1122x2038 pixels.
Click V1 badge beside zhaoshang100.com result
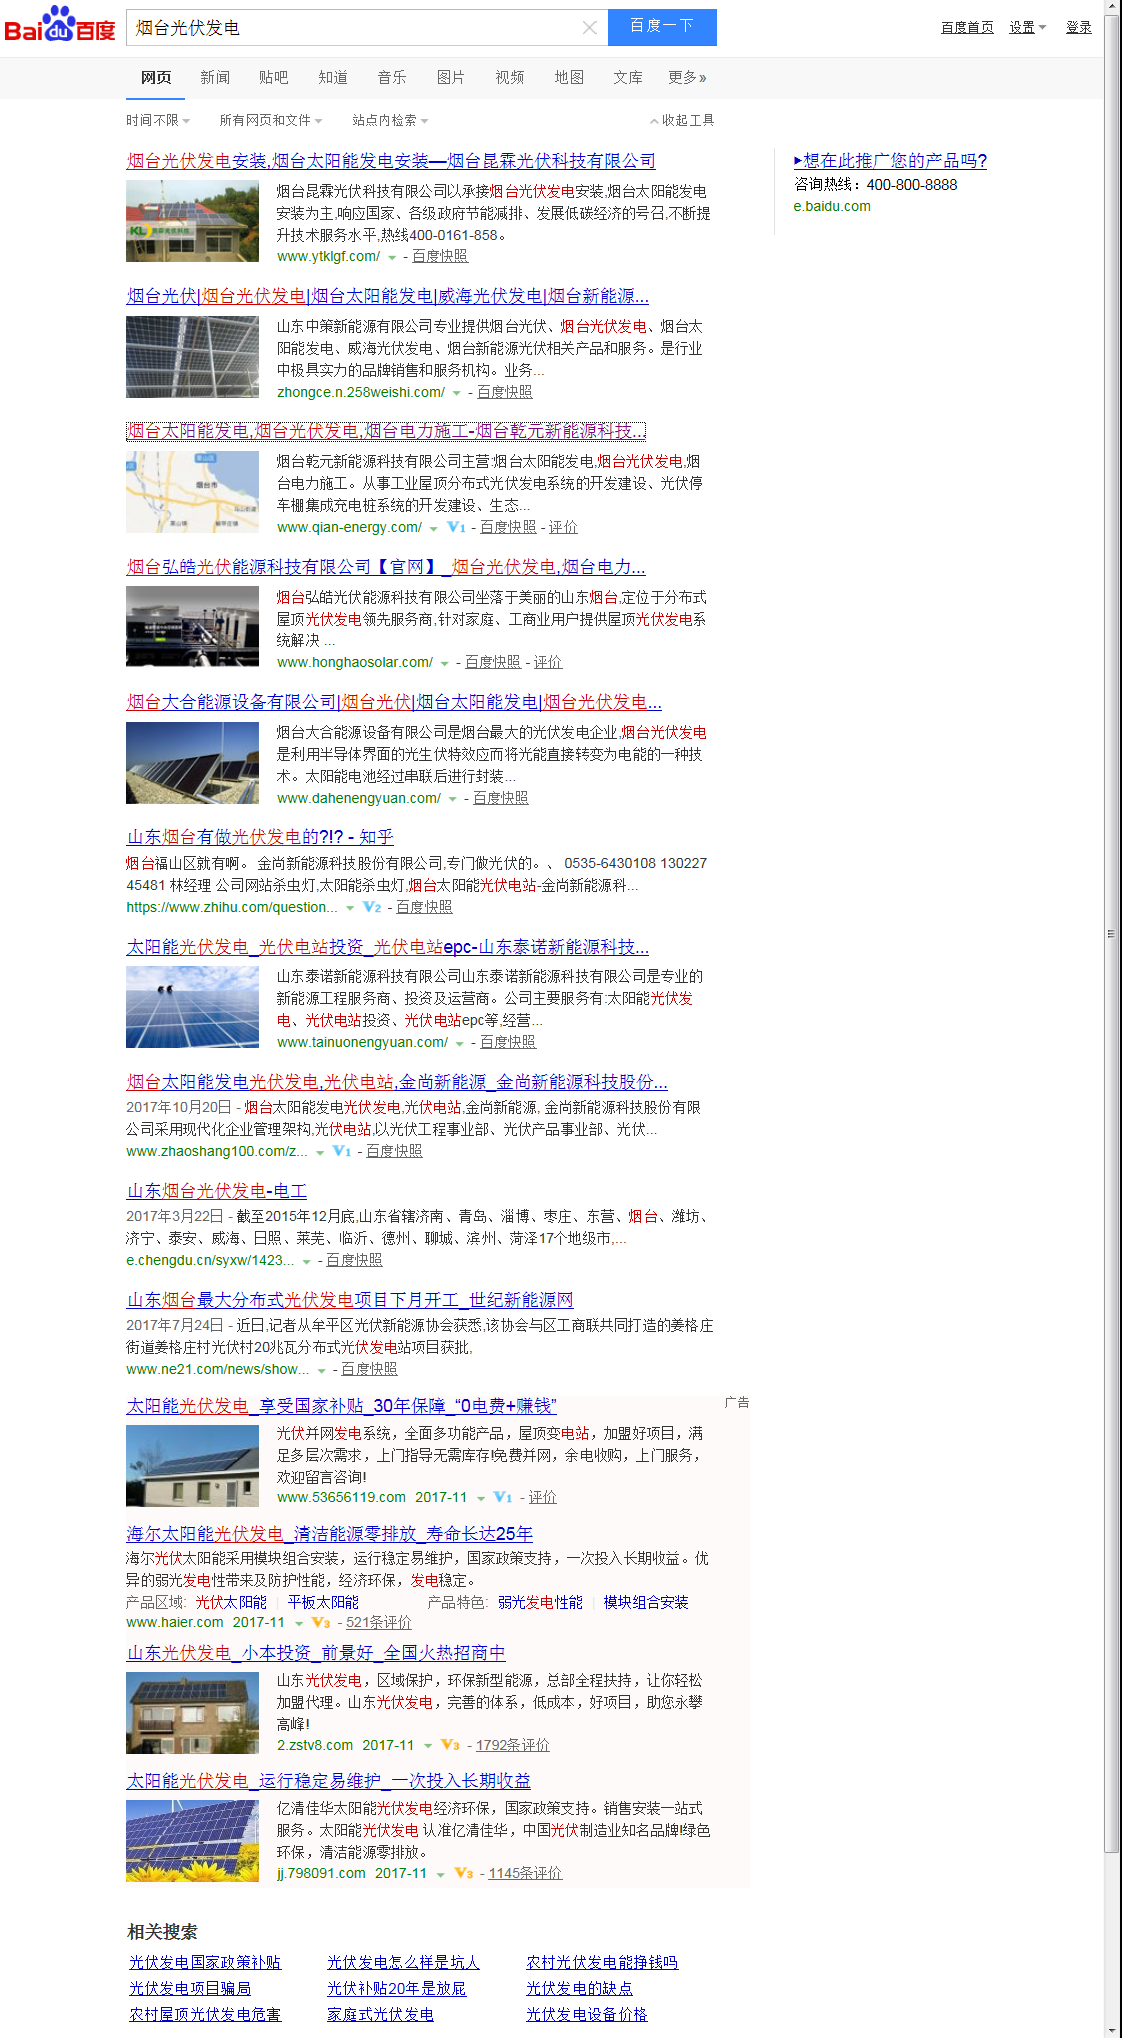(x=342, y=1151)
